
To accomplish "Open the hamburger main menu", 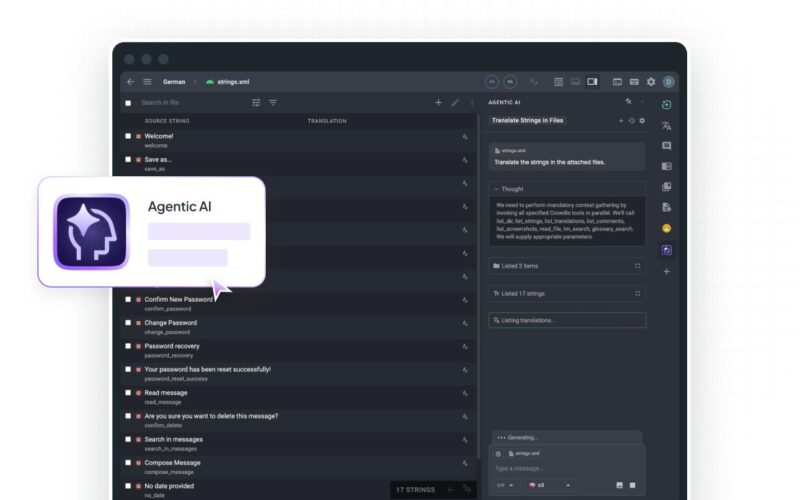I will [x=147, y=82].
